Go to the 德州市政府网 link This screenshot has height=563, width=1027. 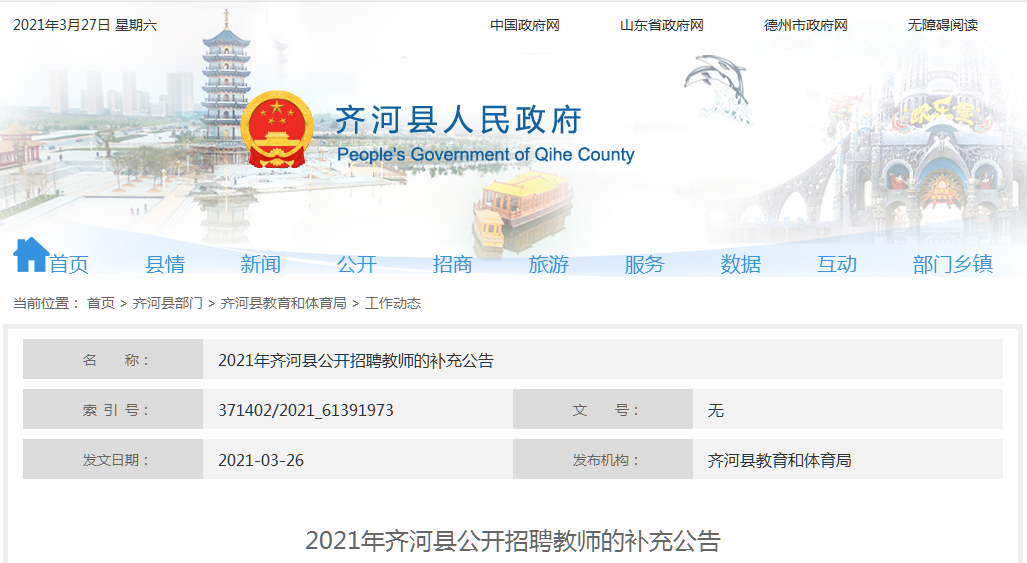coord(806,25)
